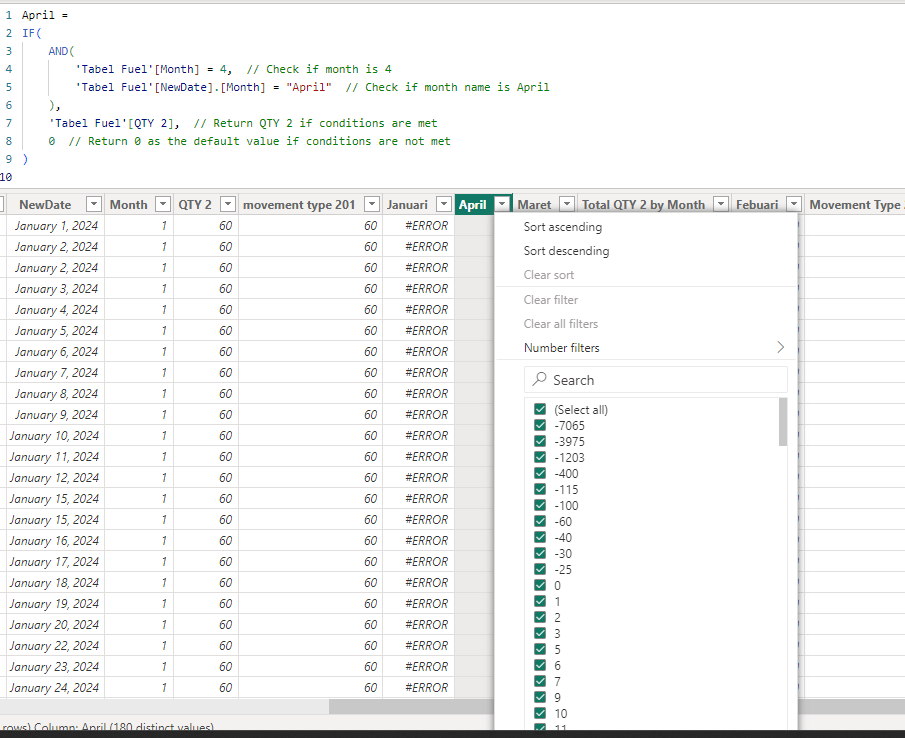Screen dimensions: 905x738
Task: Open Month column filter dropdown
Action: point(163,204)
